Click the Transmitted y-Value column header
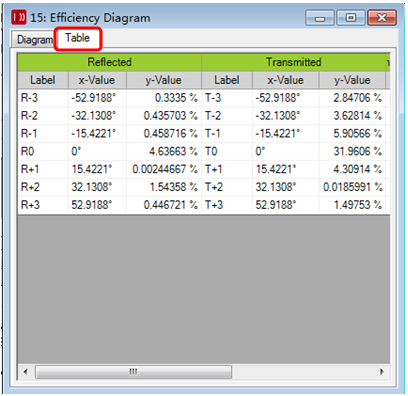 tap(352, 80)
